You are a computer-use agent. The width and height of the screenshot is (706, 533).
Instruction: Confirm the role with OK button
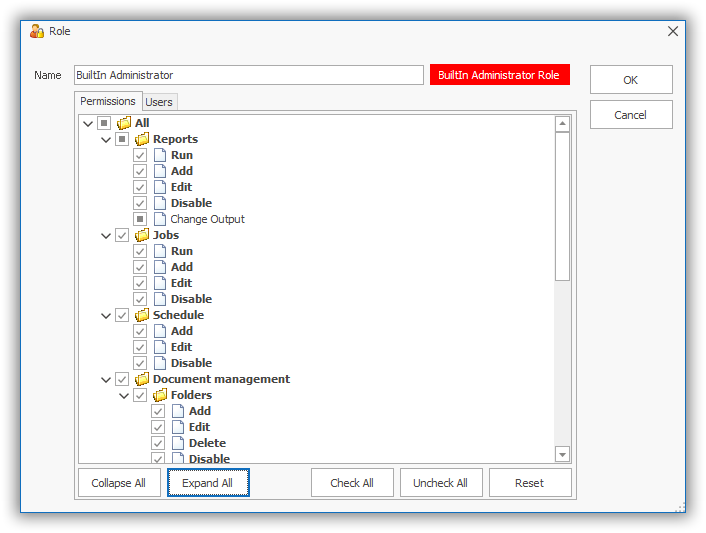pos(630,80)
